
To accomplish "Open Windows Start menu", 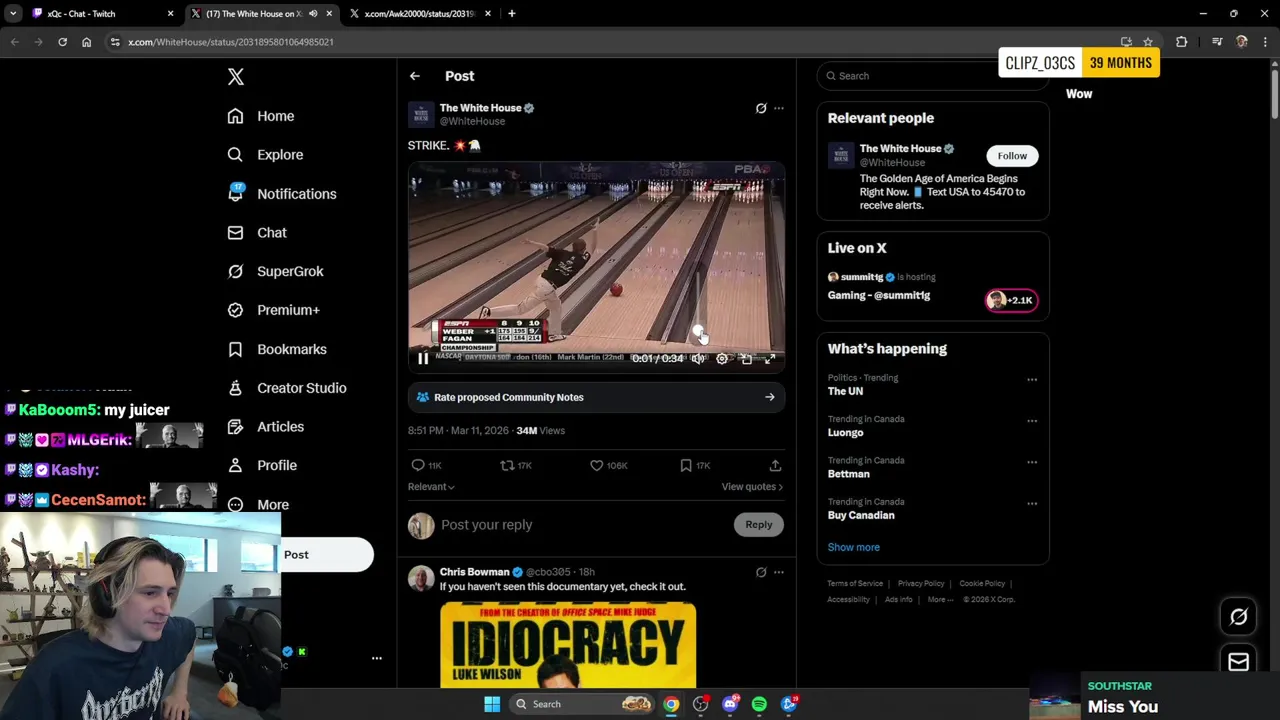I will 492,704.
